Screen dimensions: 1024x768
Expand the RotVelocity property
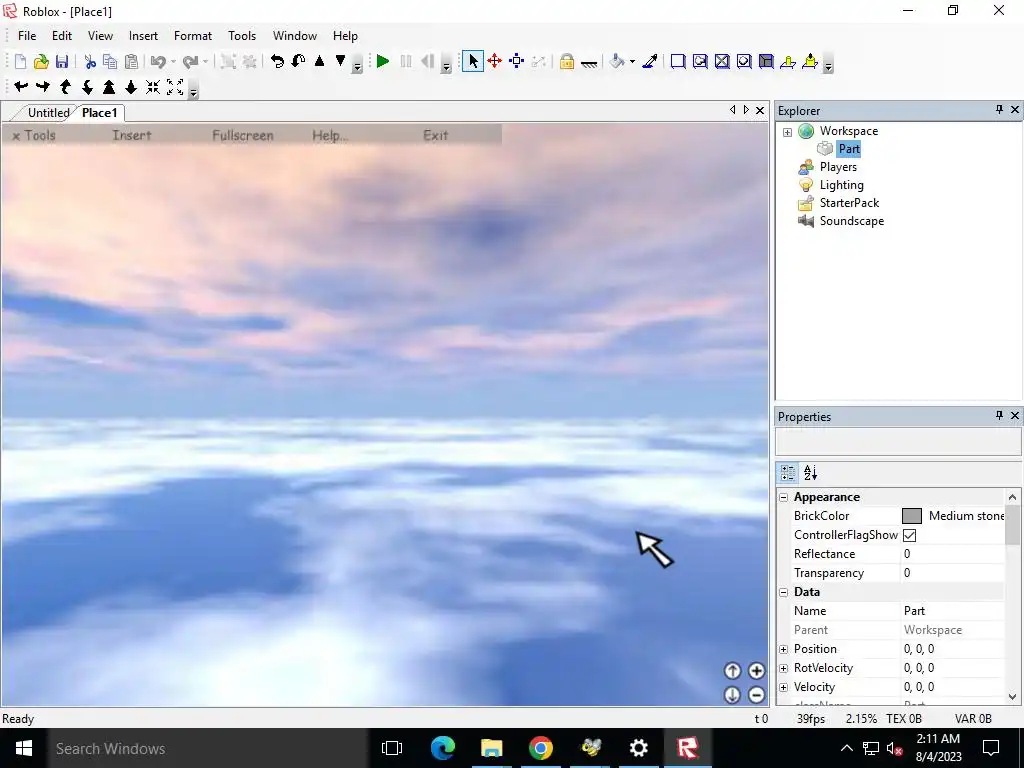[784, 668]
